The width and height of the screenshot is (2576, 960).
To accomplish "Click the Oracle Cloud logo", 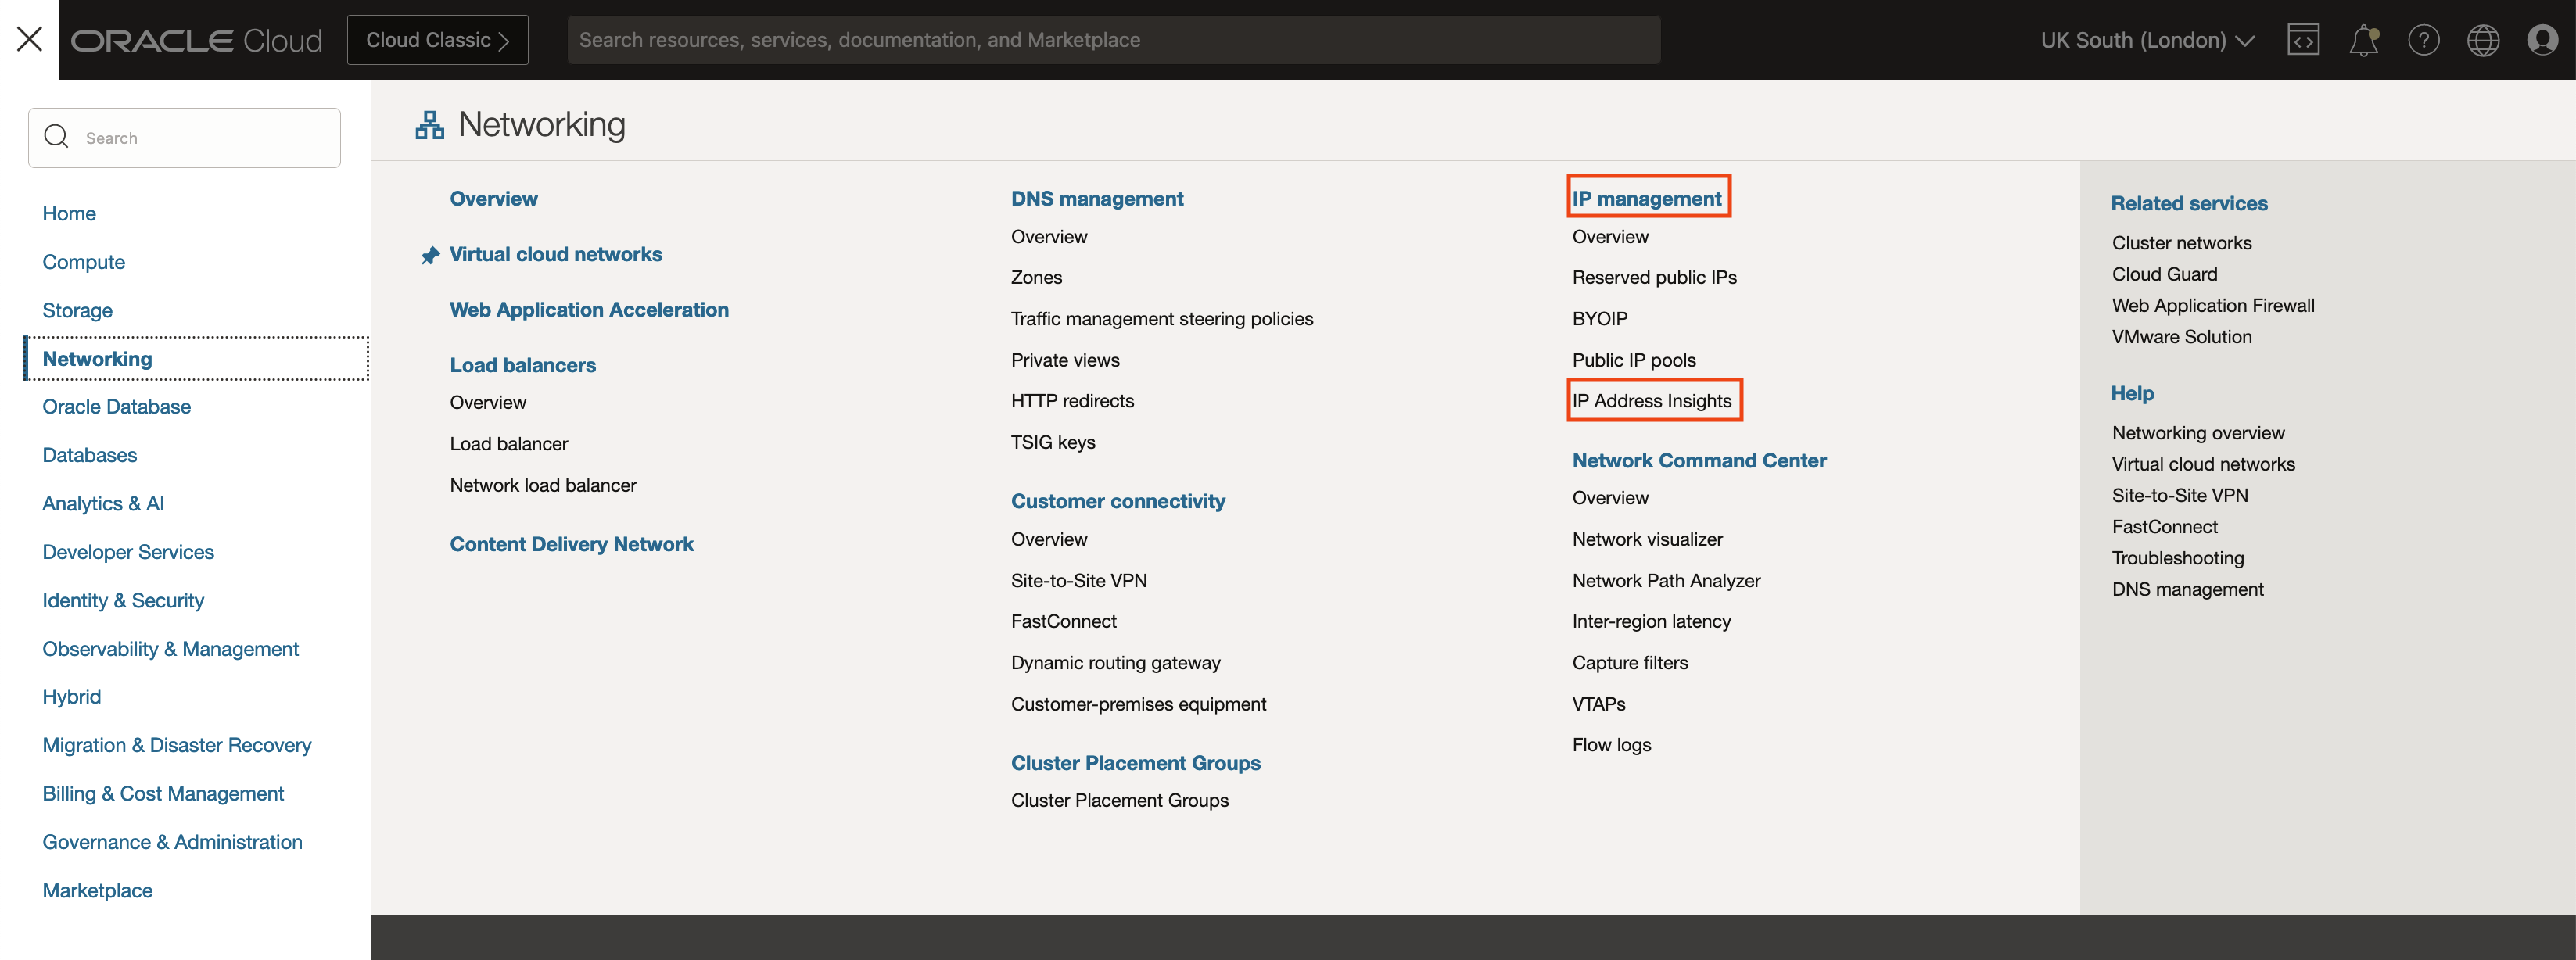I will pos(196,39).
